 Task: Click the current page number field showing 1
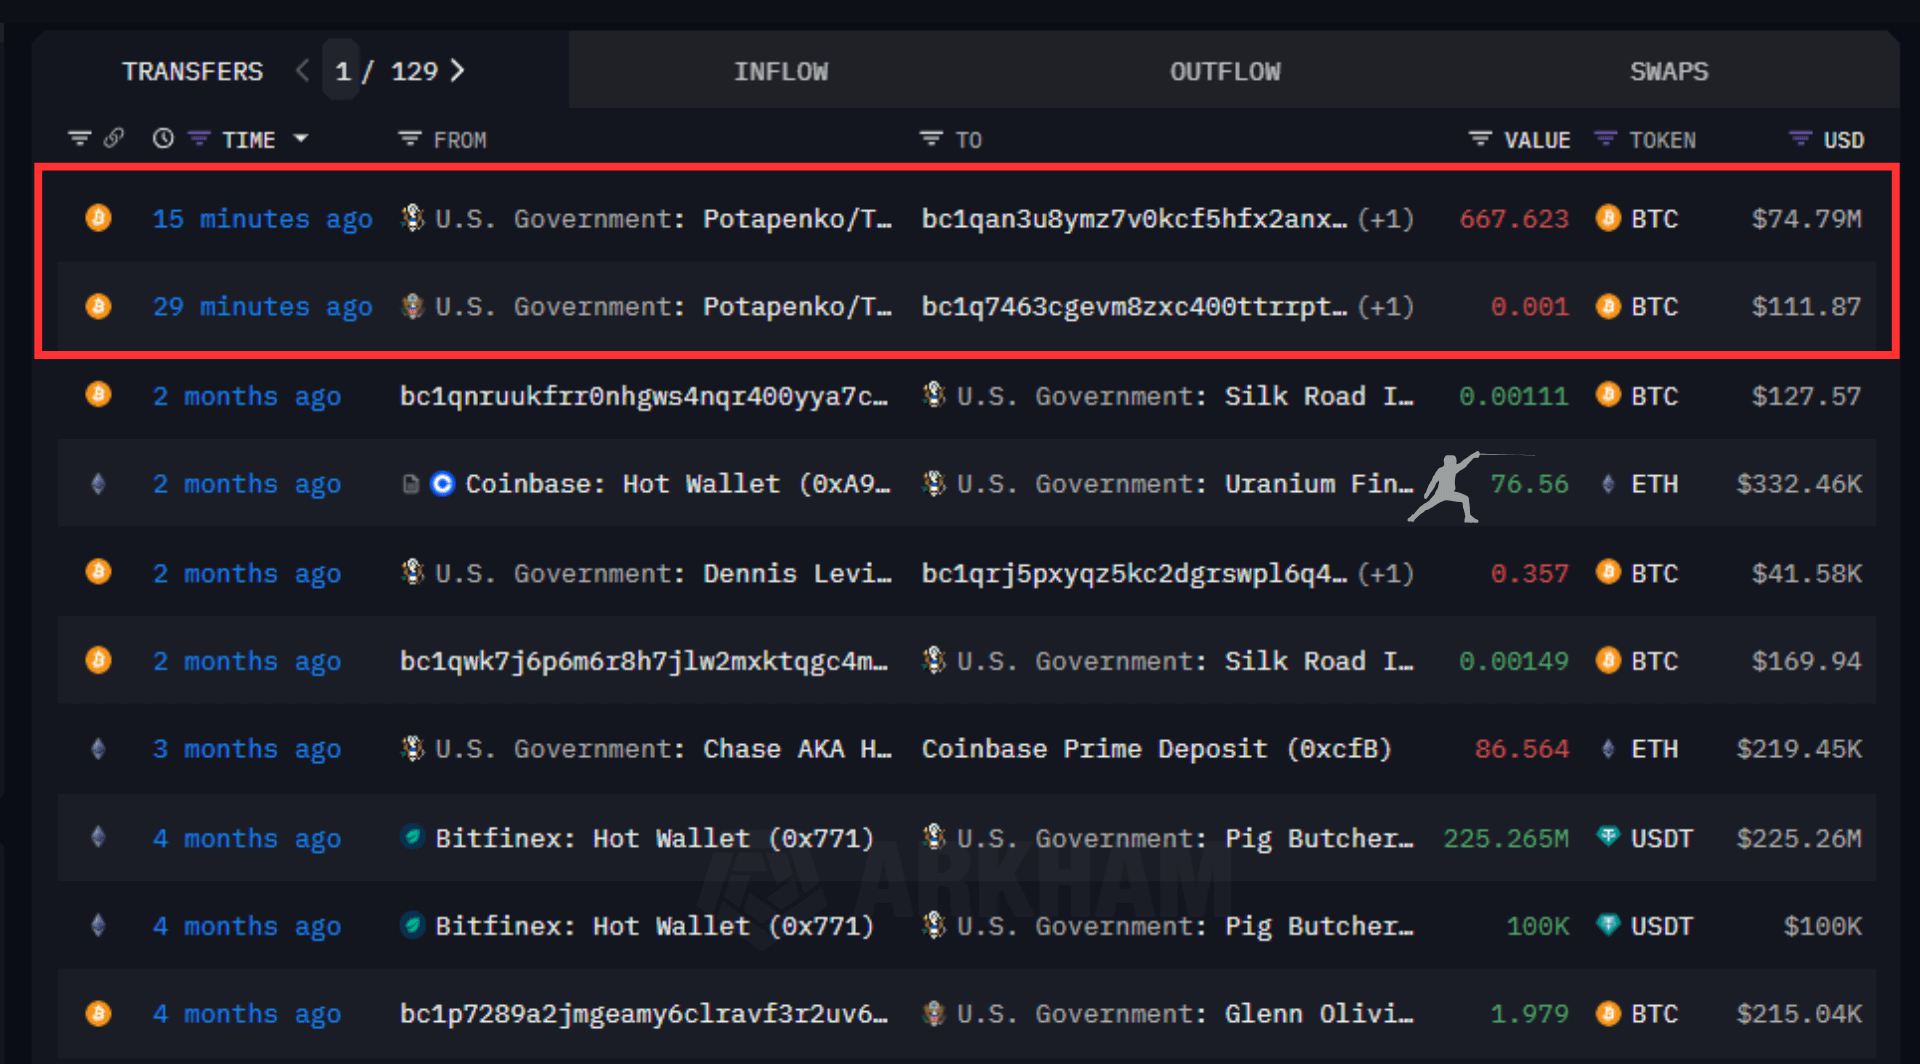(343, 70)
